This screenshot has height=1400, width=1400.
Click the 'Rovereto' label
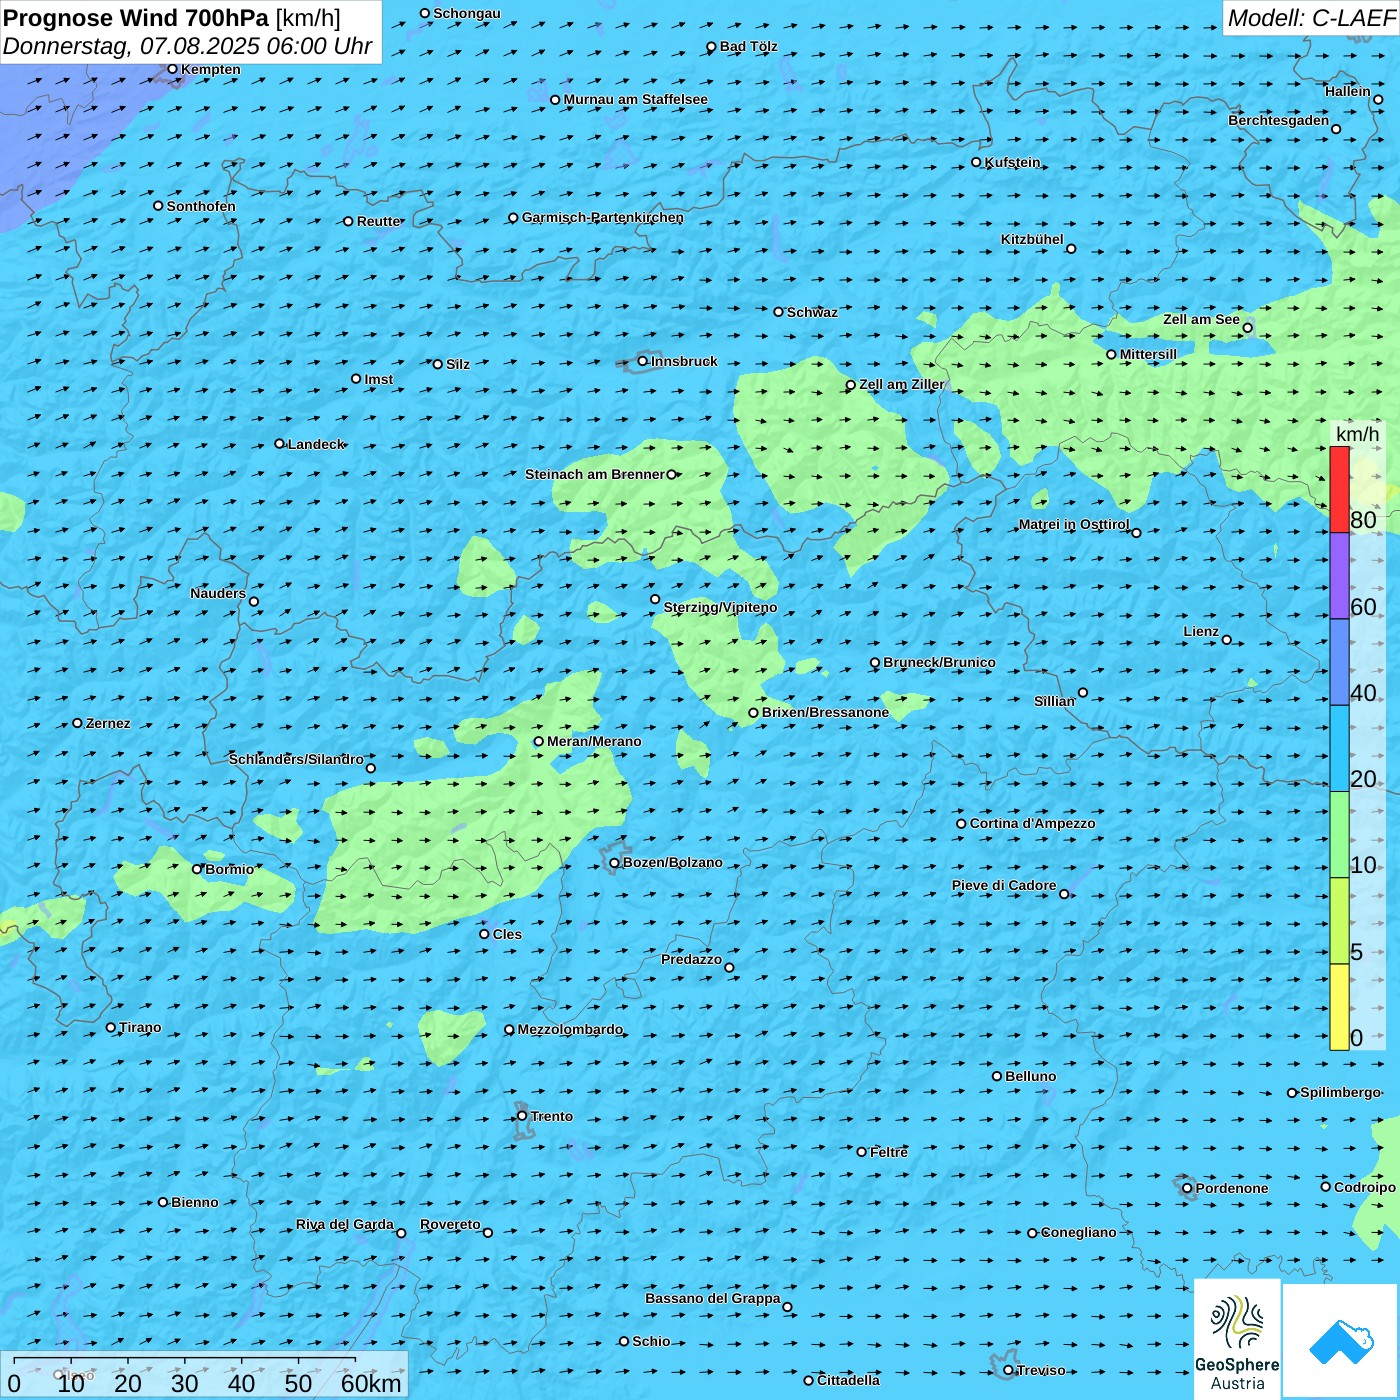coord(450,1224)
